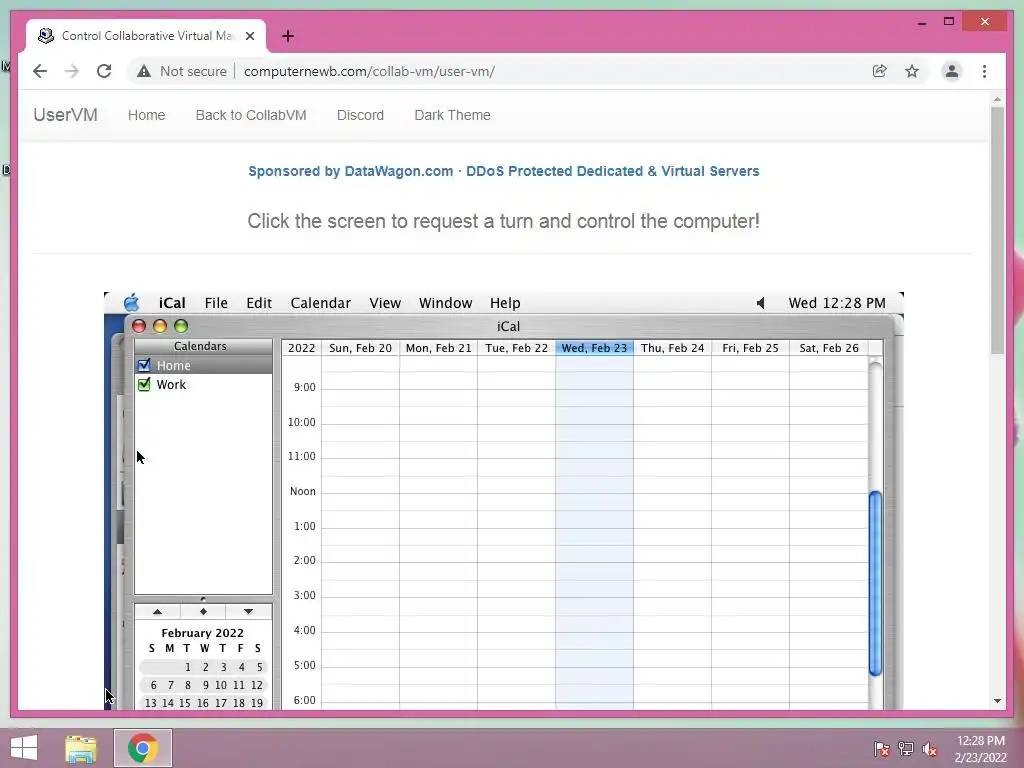Select day 16 in mini calendar
Viewport: 1024px width, 768px height.
(x=203, y=703)
